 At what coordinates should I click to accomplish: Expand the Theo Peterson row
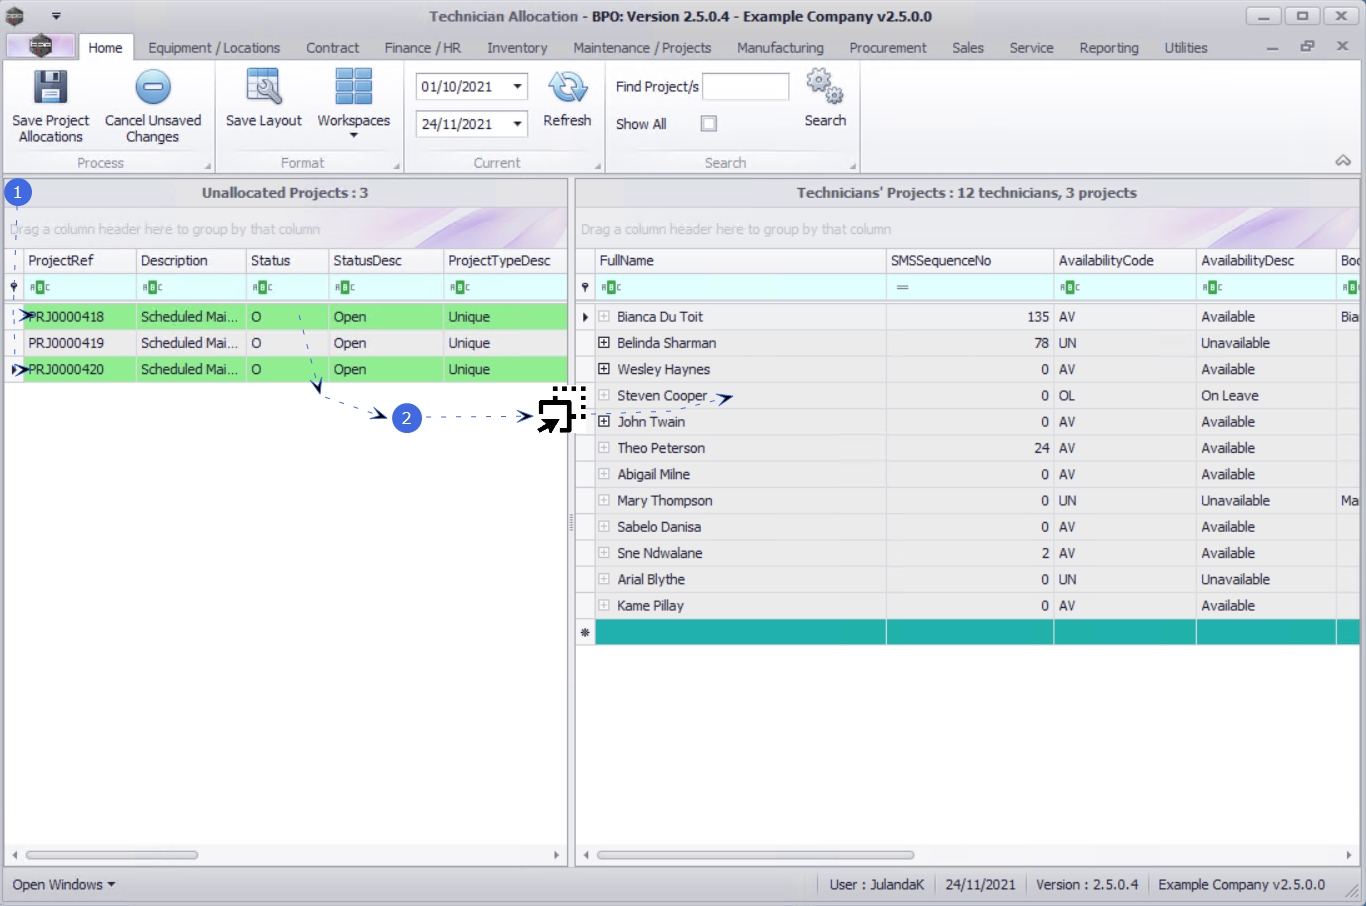pyautogui.click(x=604, y=448)
